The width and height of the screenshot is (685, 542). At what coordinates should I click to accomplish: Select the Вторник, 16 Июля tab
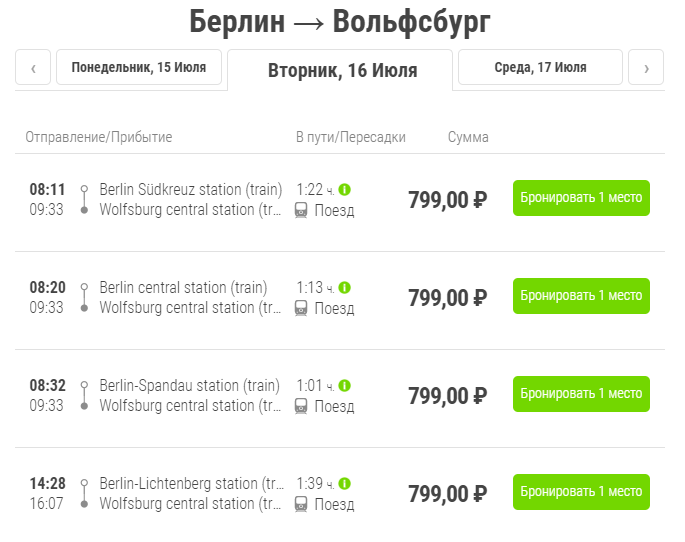(x=342, y=71)
